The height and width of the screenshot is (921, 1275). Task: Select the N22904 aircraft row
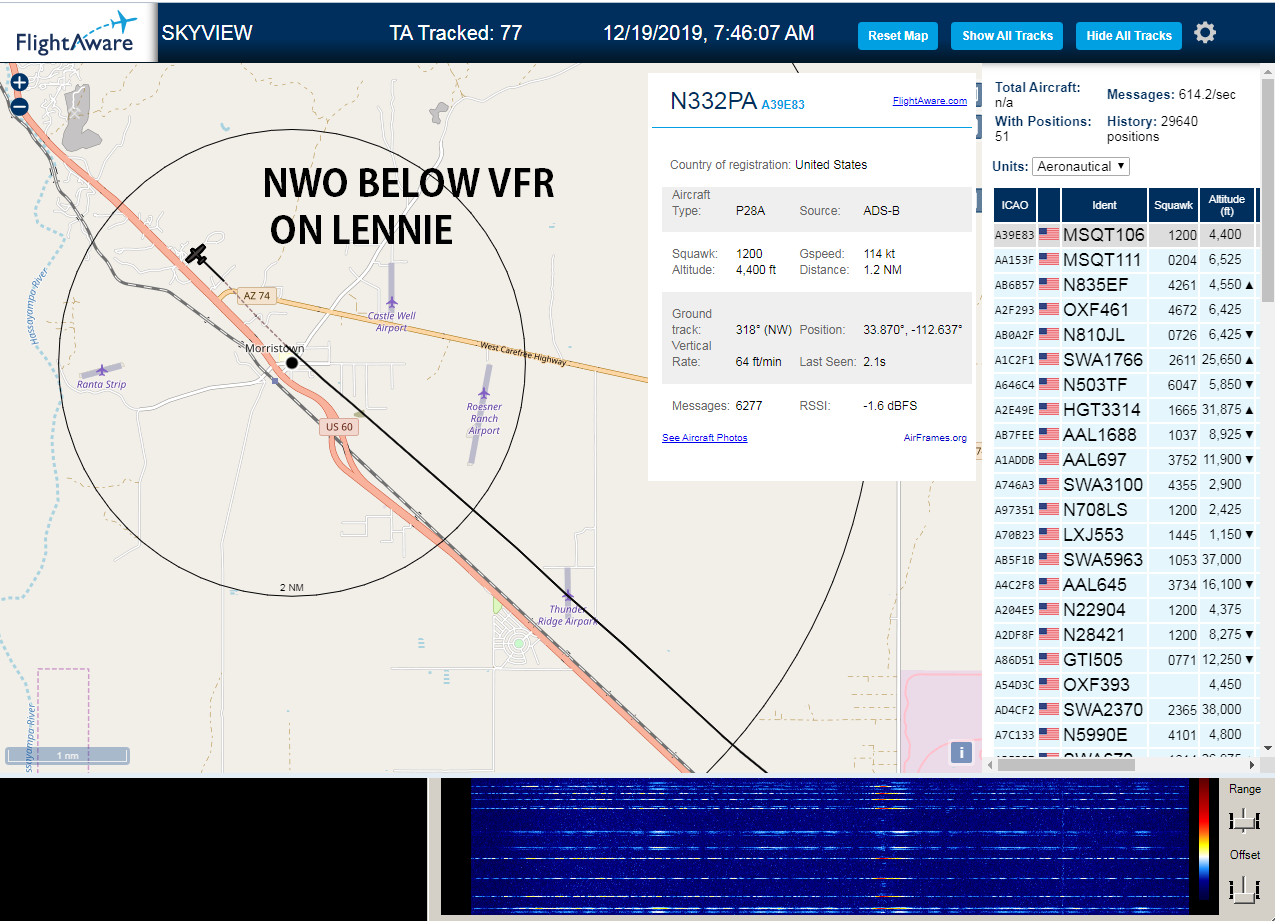click(x=1125, y=610)
